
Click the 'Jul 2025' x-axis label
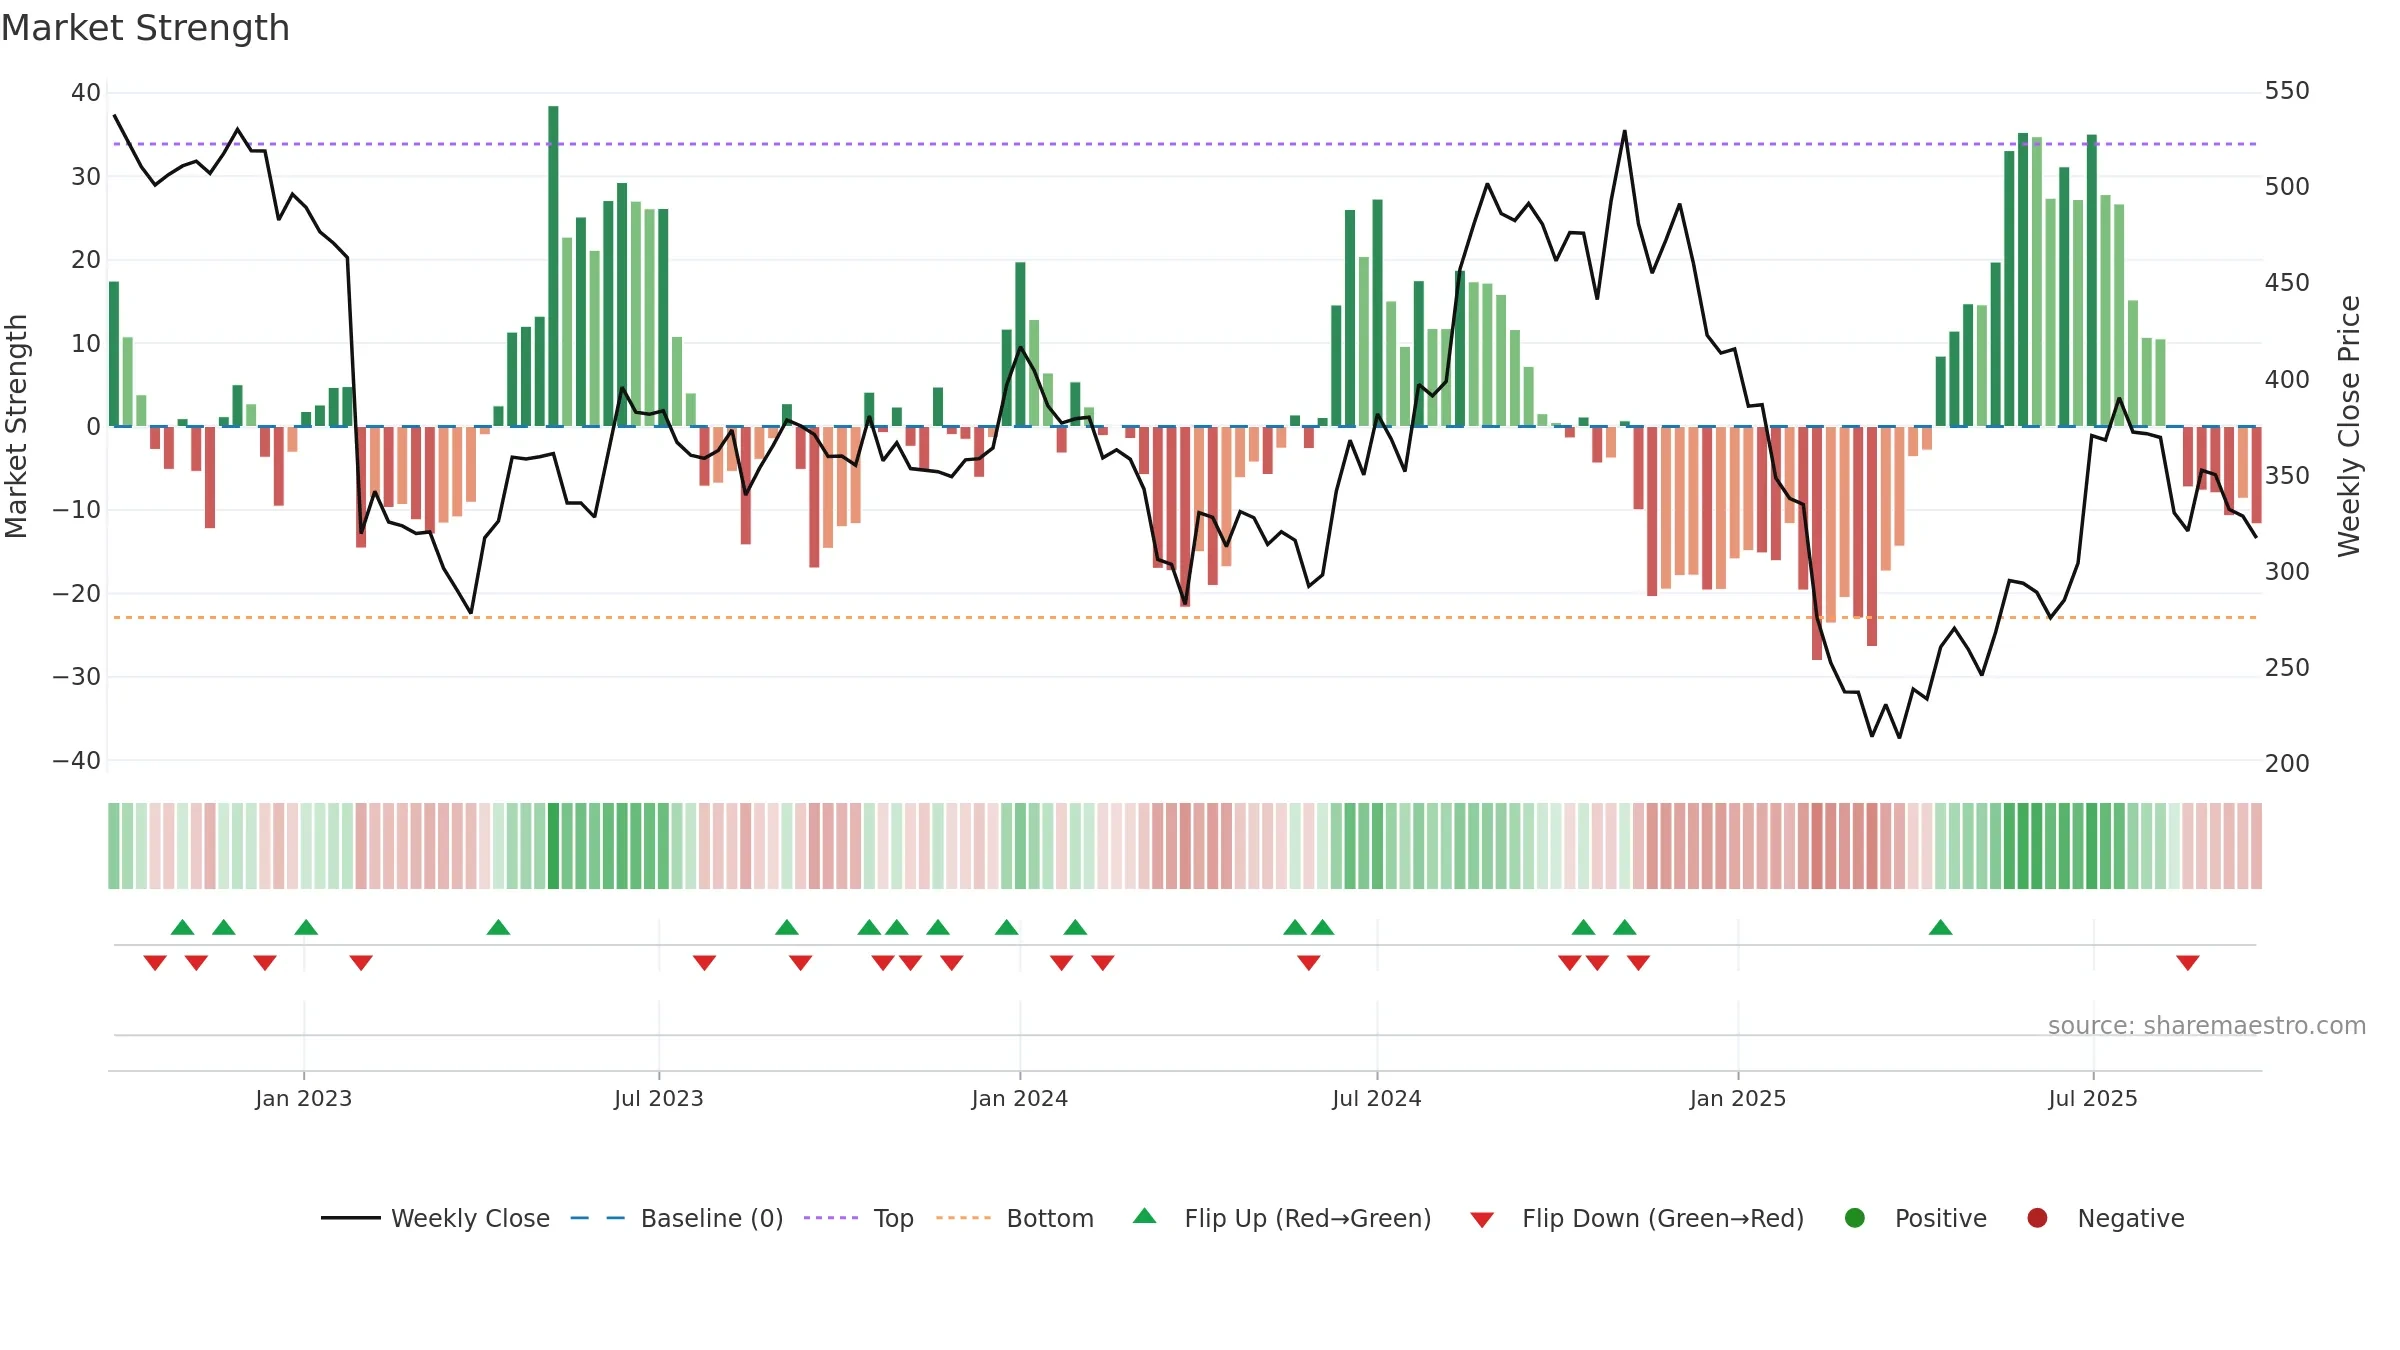(x=2093, y=1099)
